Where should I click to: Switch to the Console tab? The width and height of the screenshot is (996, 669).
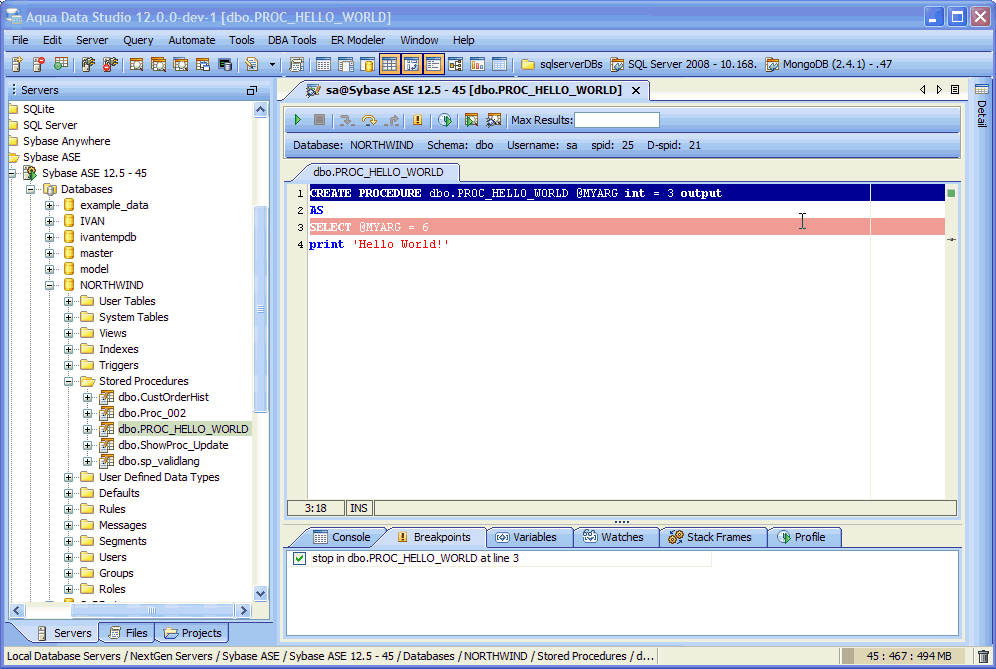(x=342, y=537)
